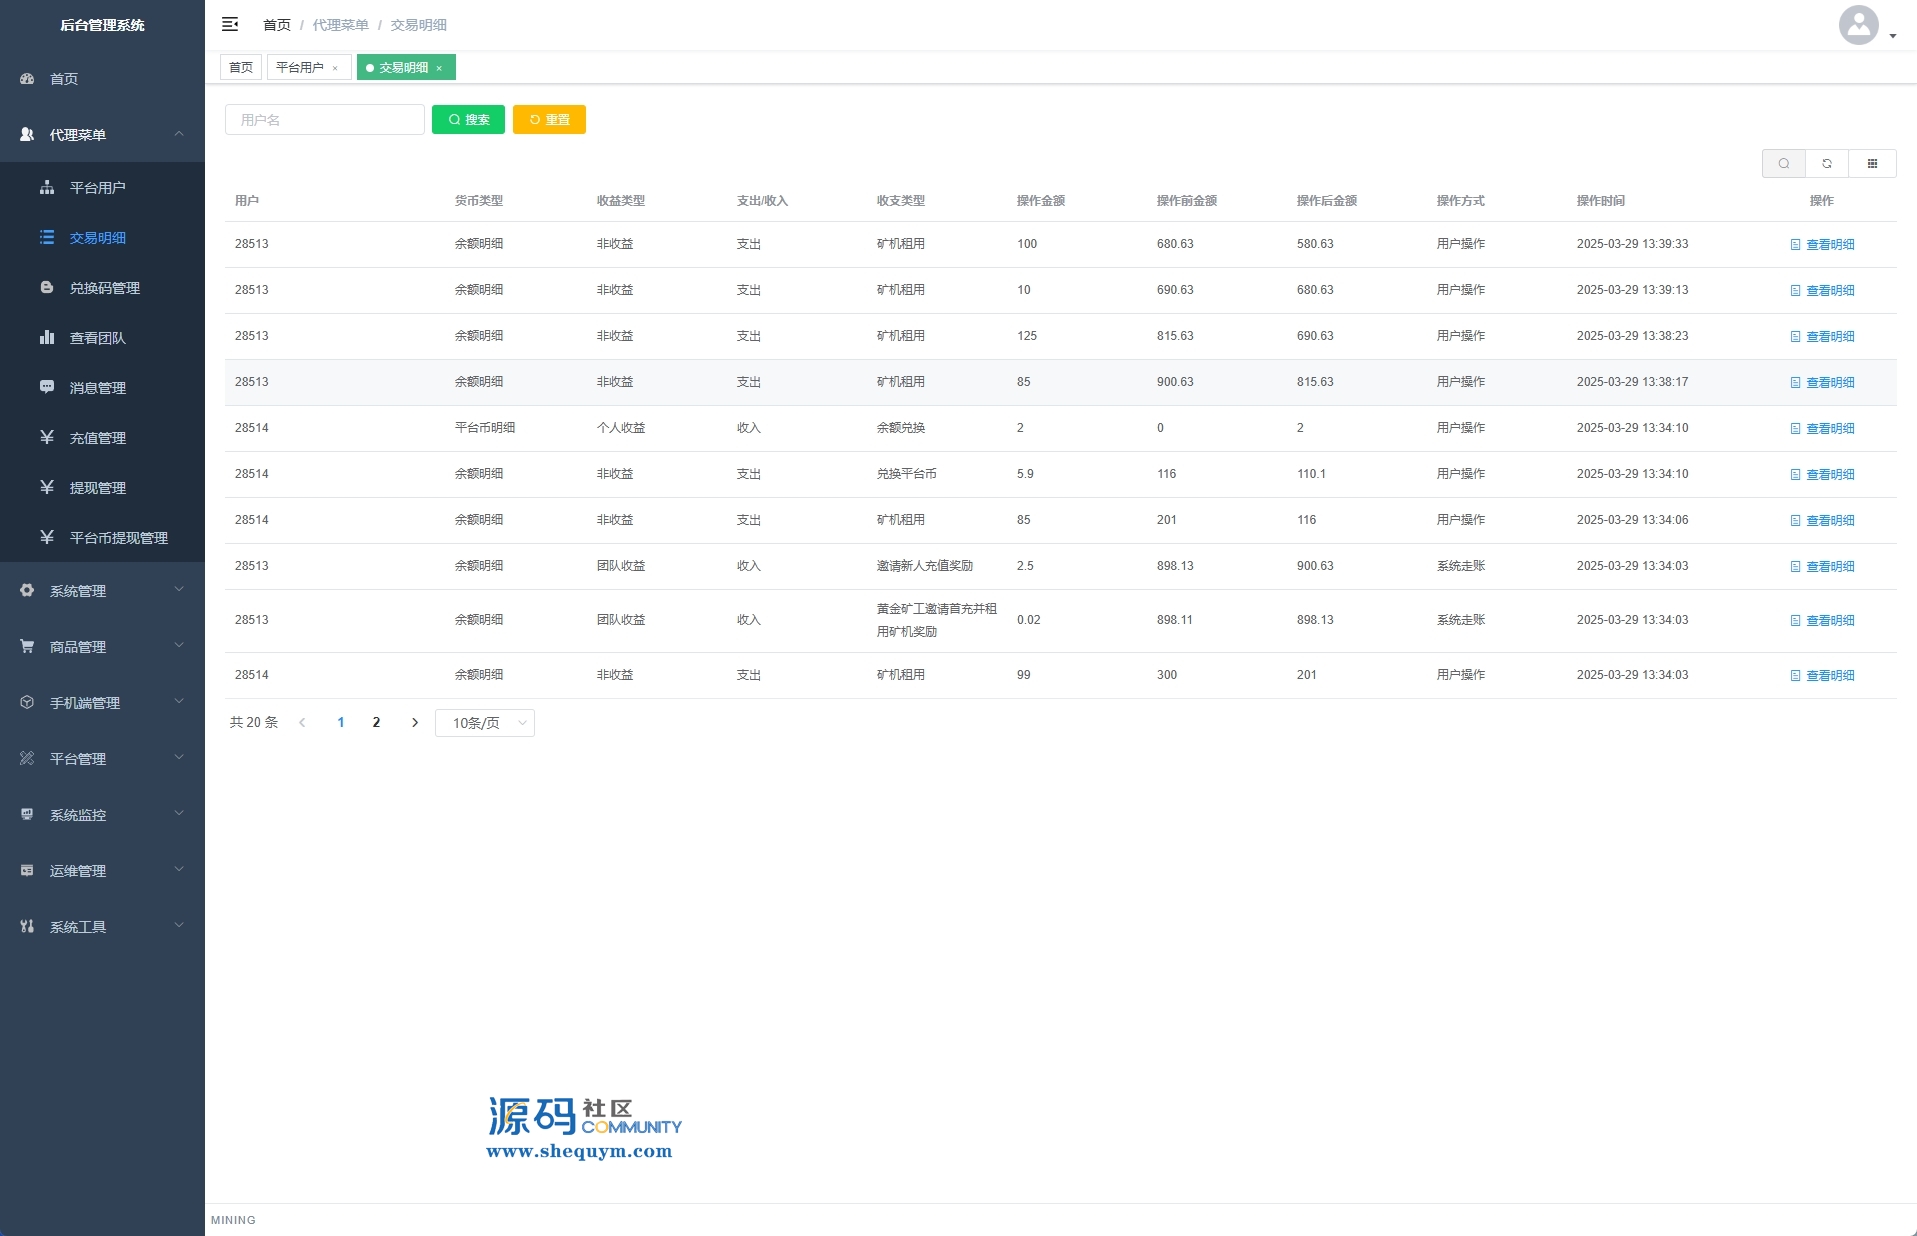Open the column display grid icon
Screen dimensions: 1917x1236
click(1872, 164)
